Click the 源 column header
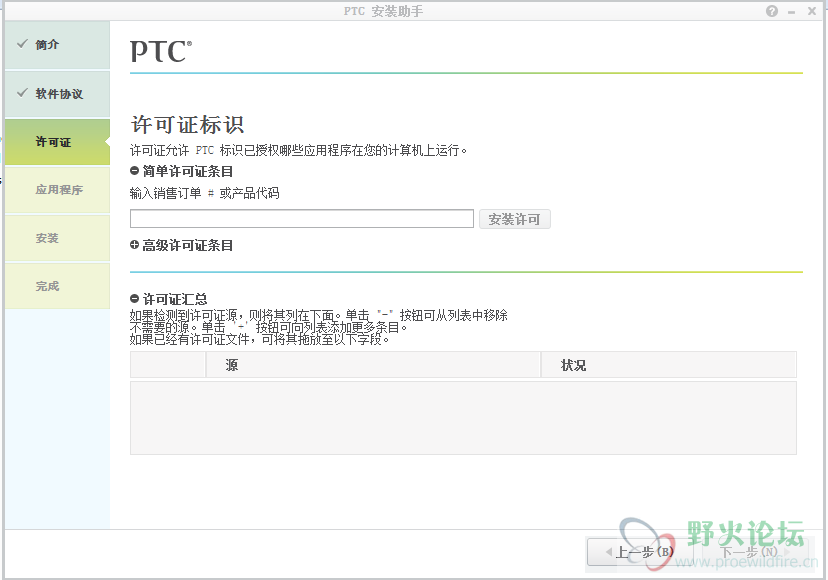 tap(373, 364)
